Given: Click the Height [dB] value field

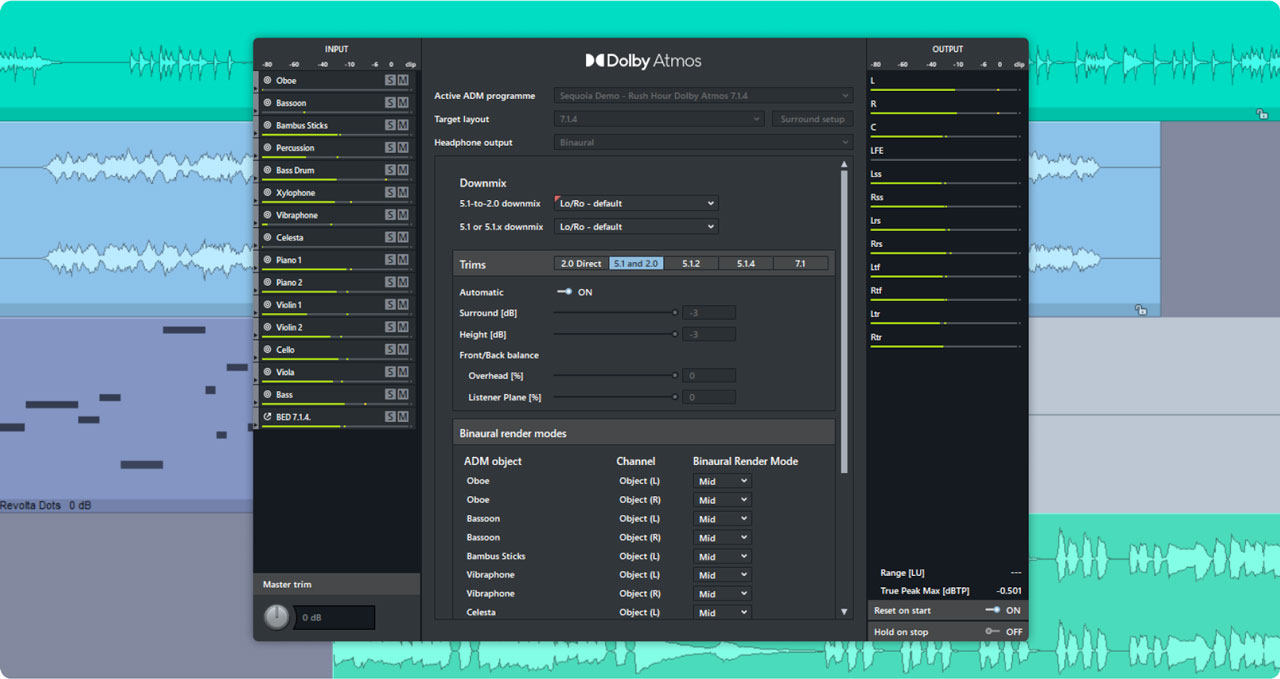Looking at the screenshot, I should [x=709, y=334].
